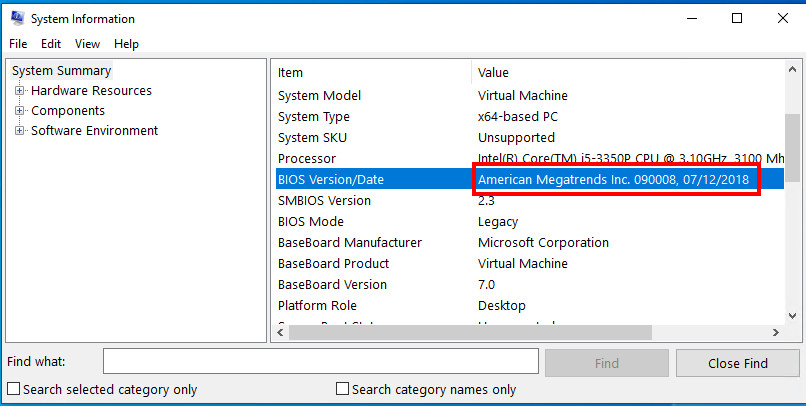Maximize the System Information window
Image resolution: width=806 pixels, height=406 pixels.
(x=737, y=18)
